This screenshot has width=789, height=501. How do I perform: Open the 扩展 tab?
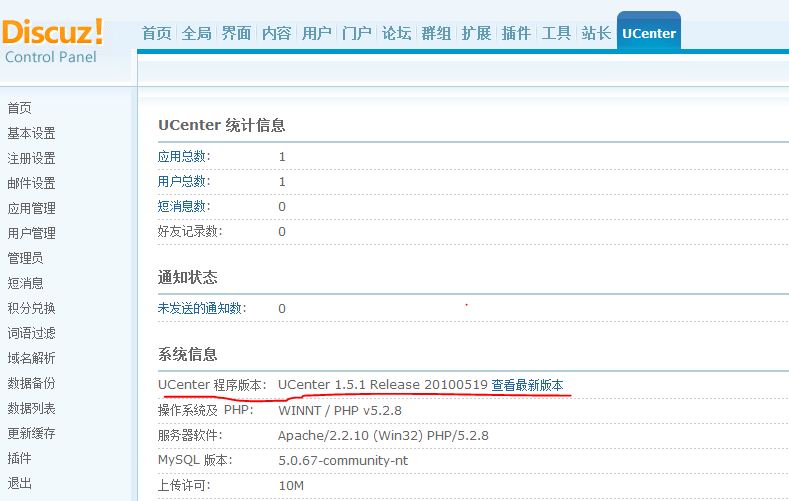477,33
